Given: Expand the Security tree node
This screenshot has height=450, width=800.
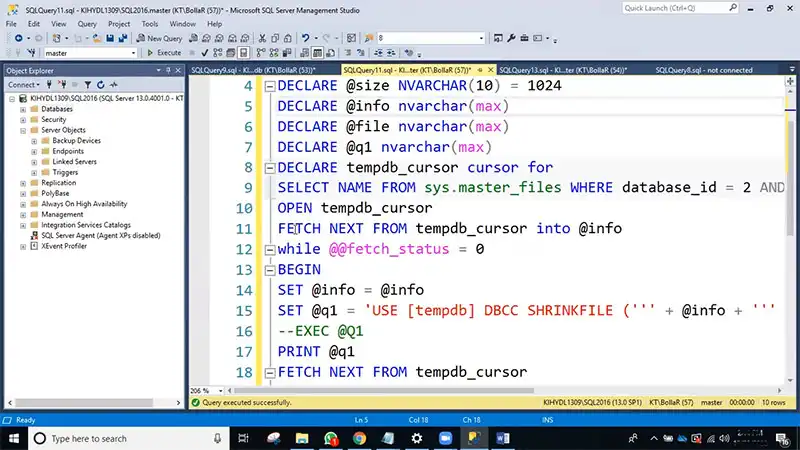Looking at the screenshot, I should coord(23,120).
